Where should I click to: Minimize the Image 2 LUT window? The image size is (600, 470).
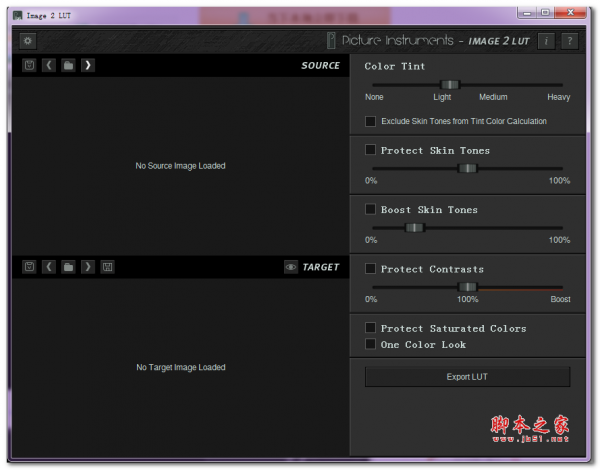coord(527,13)
